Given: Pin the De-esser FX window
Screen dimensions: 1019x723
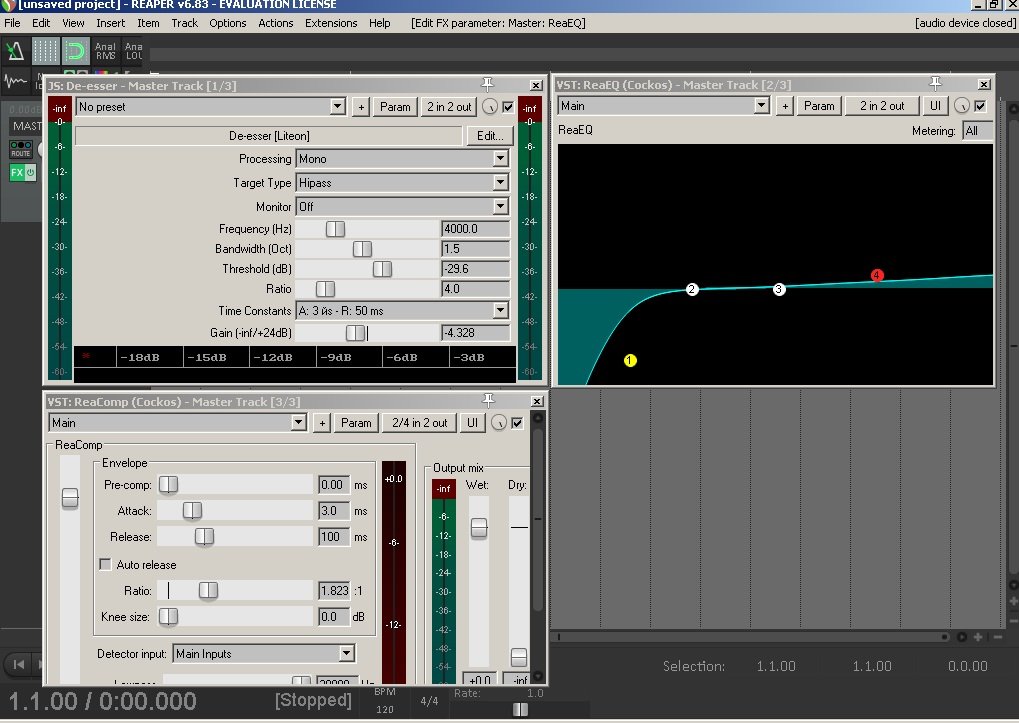Looking at the screenshot, I should point(487,84).
